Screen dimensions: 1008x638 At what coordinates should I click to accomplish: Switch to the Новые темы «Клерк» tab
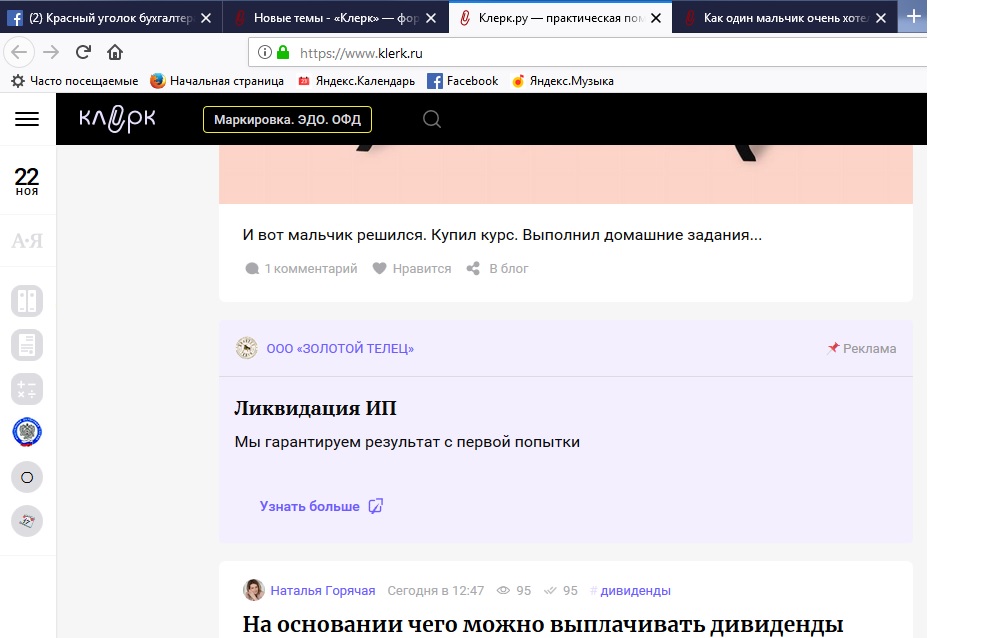pos(335,17)
